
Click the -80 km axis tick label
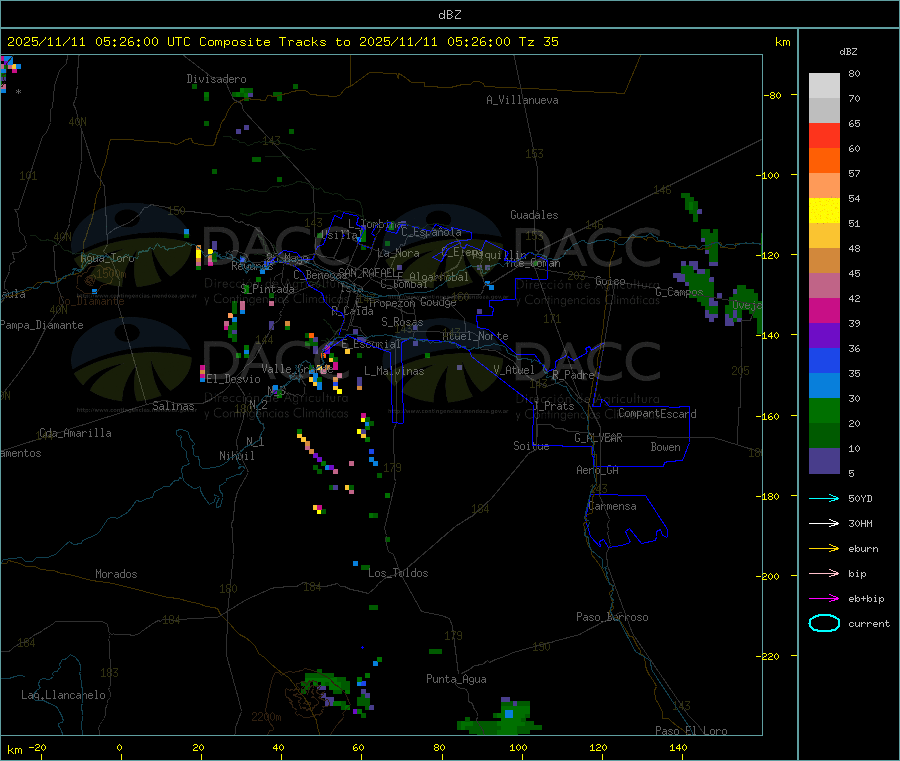pos(773,95)
